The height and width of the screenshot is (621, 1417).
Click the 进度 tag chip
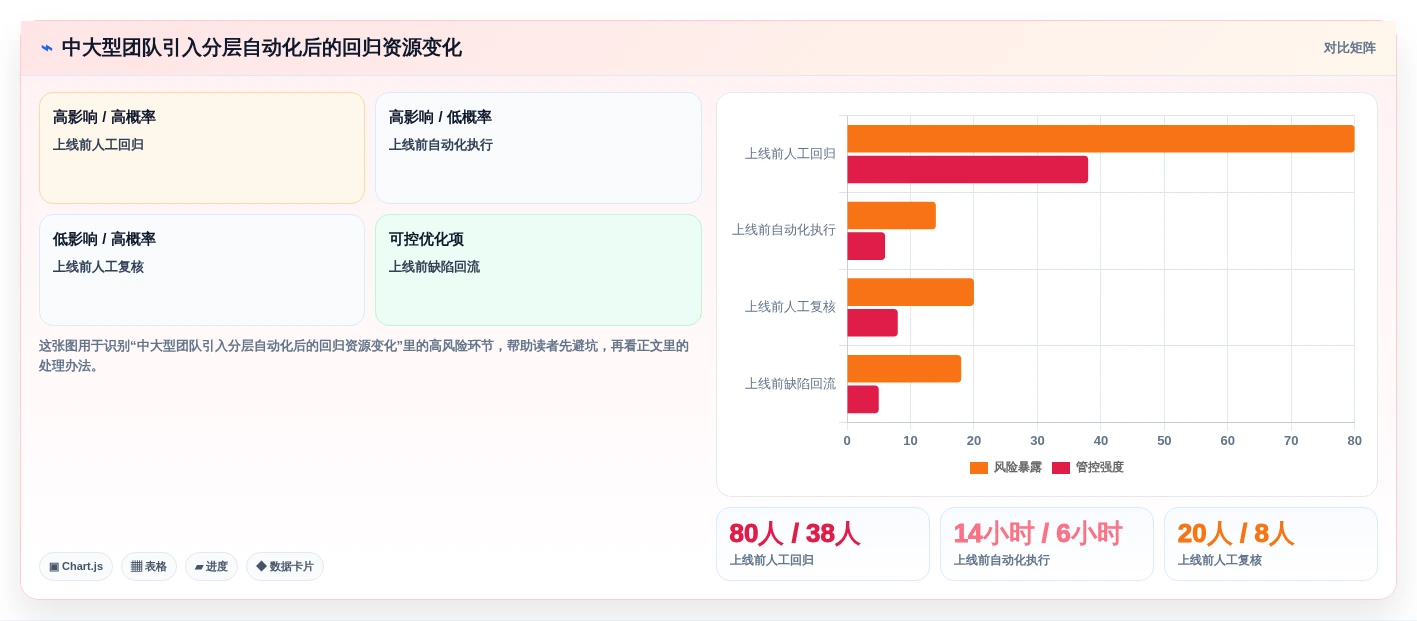[x=211, y=567]
